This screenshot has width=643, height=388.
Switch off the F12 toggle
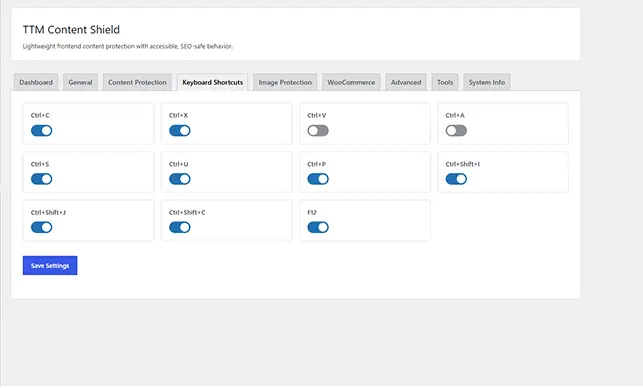[x=318, y=228]
